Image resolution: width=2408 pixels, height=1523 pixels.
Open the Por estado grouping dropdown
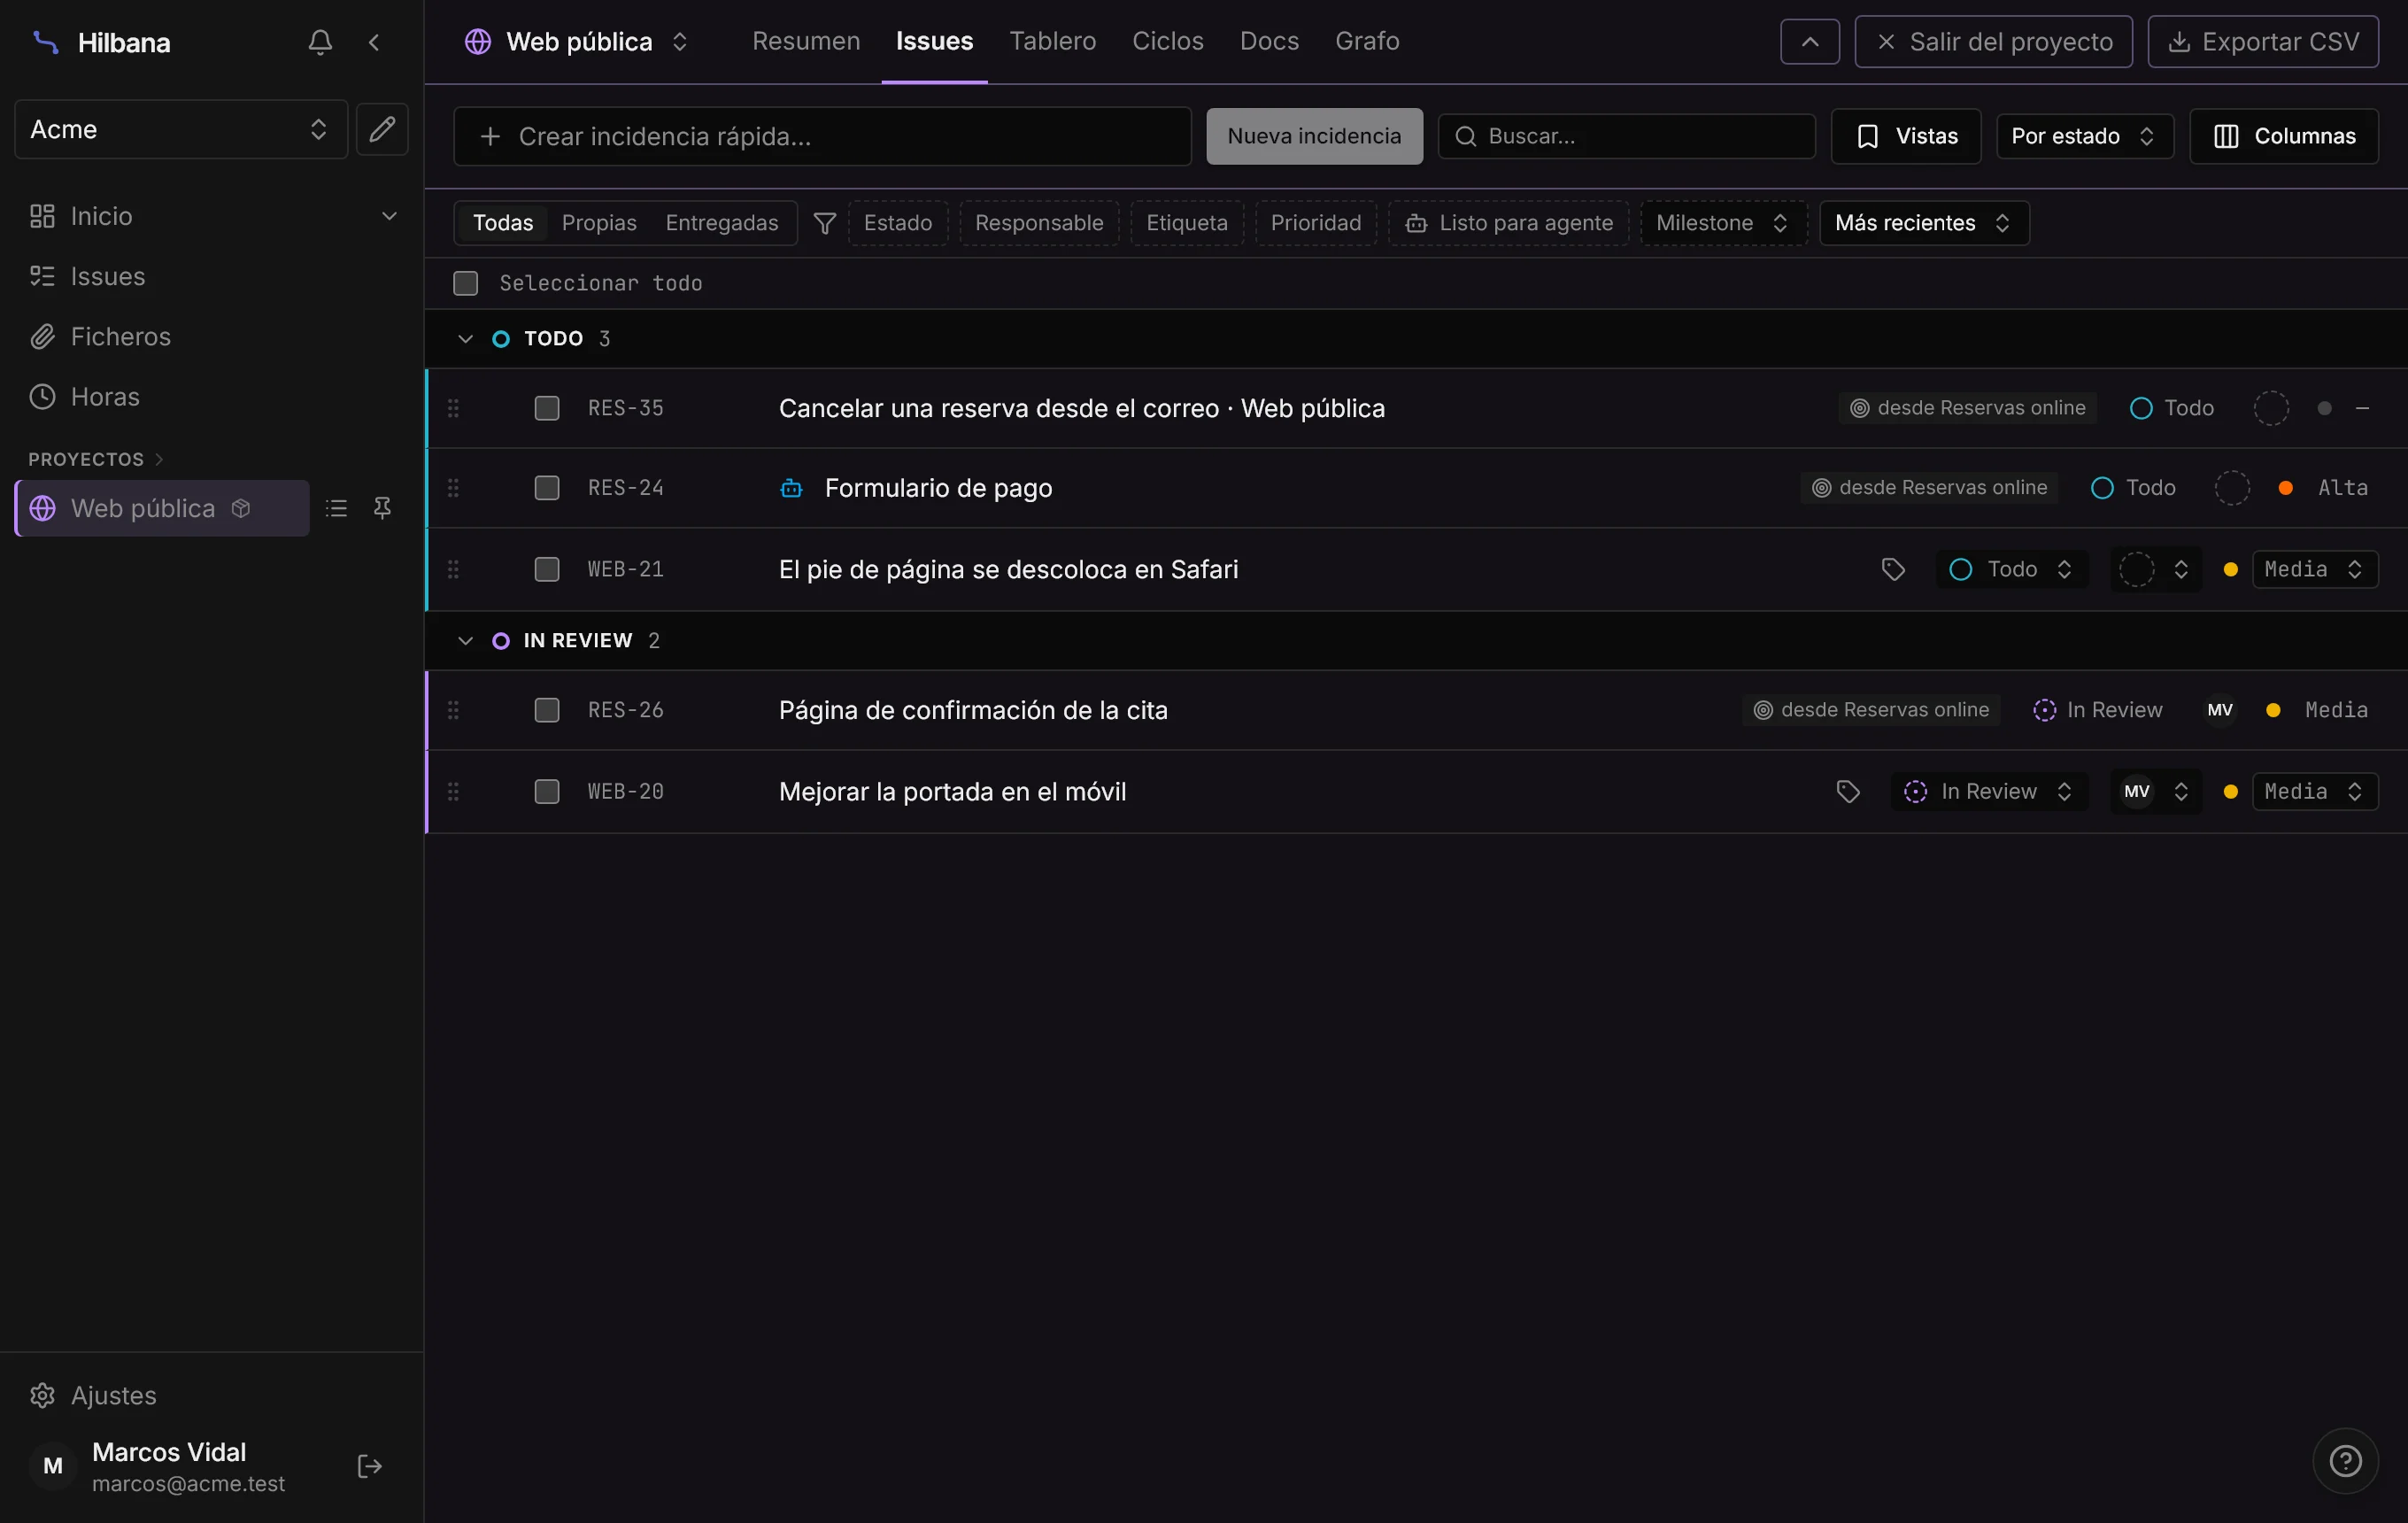pos(2084,136)
